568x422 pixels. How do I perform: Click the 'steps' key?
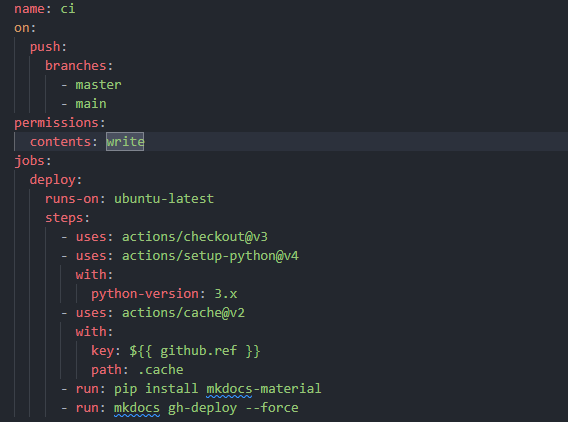pos(64,218)
